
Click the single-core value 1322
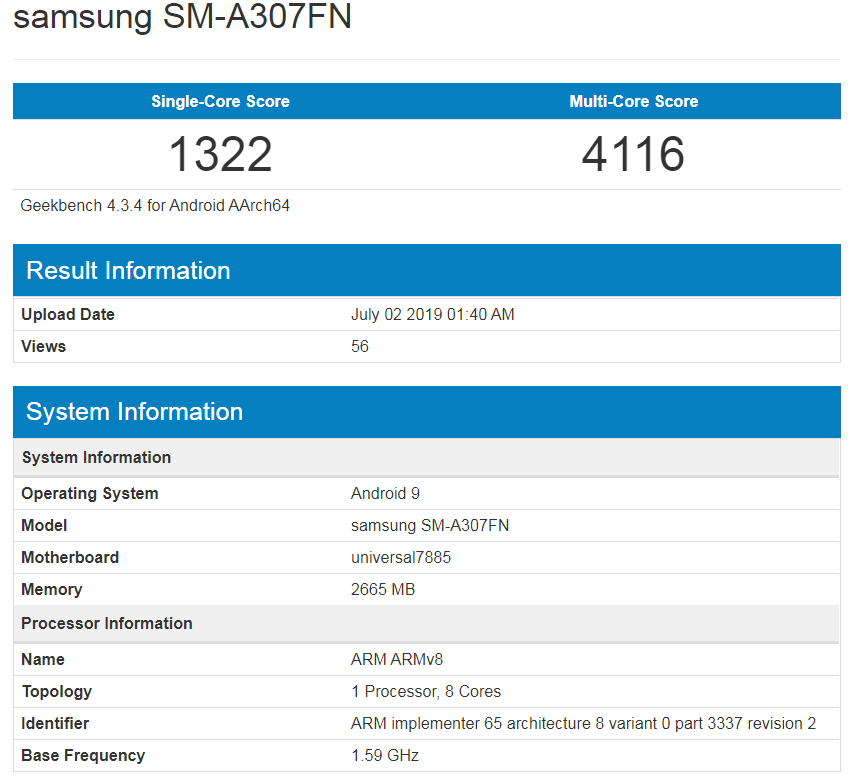(220, 154)
